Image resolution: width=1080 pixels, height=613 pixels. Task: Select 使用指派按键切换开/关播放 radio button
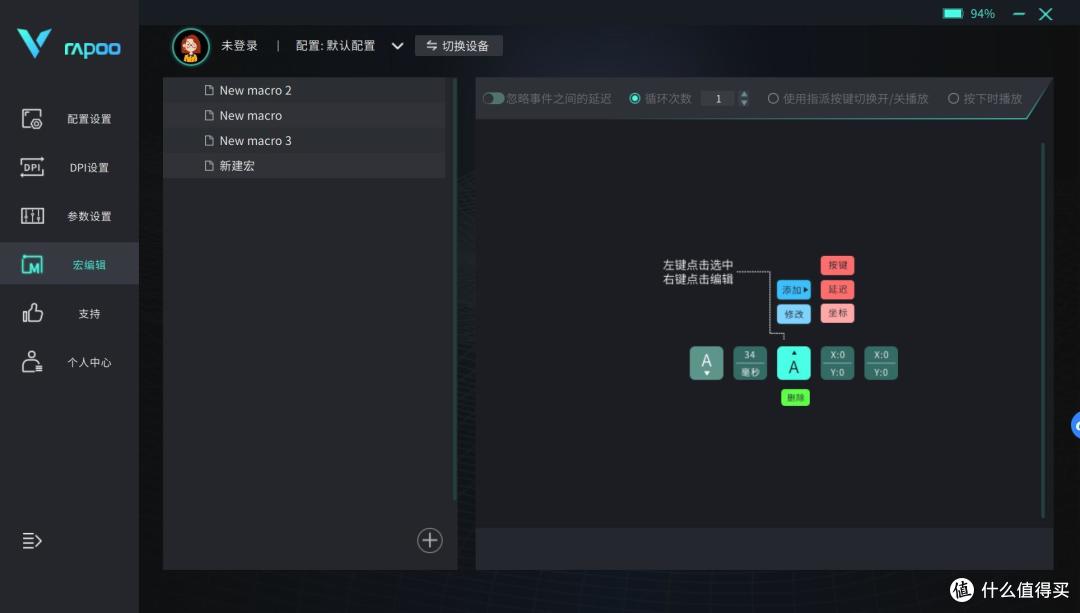pos(773,98)
